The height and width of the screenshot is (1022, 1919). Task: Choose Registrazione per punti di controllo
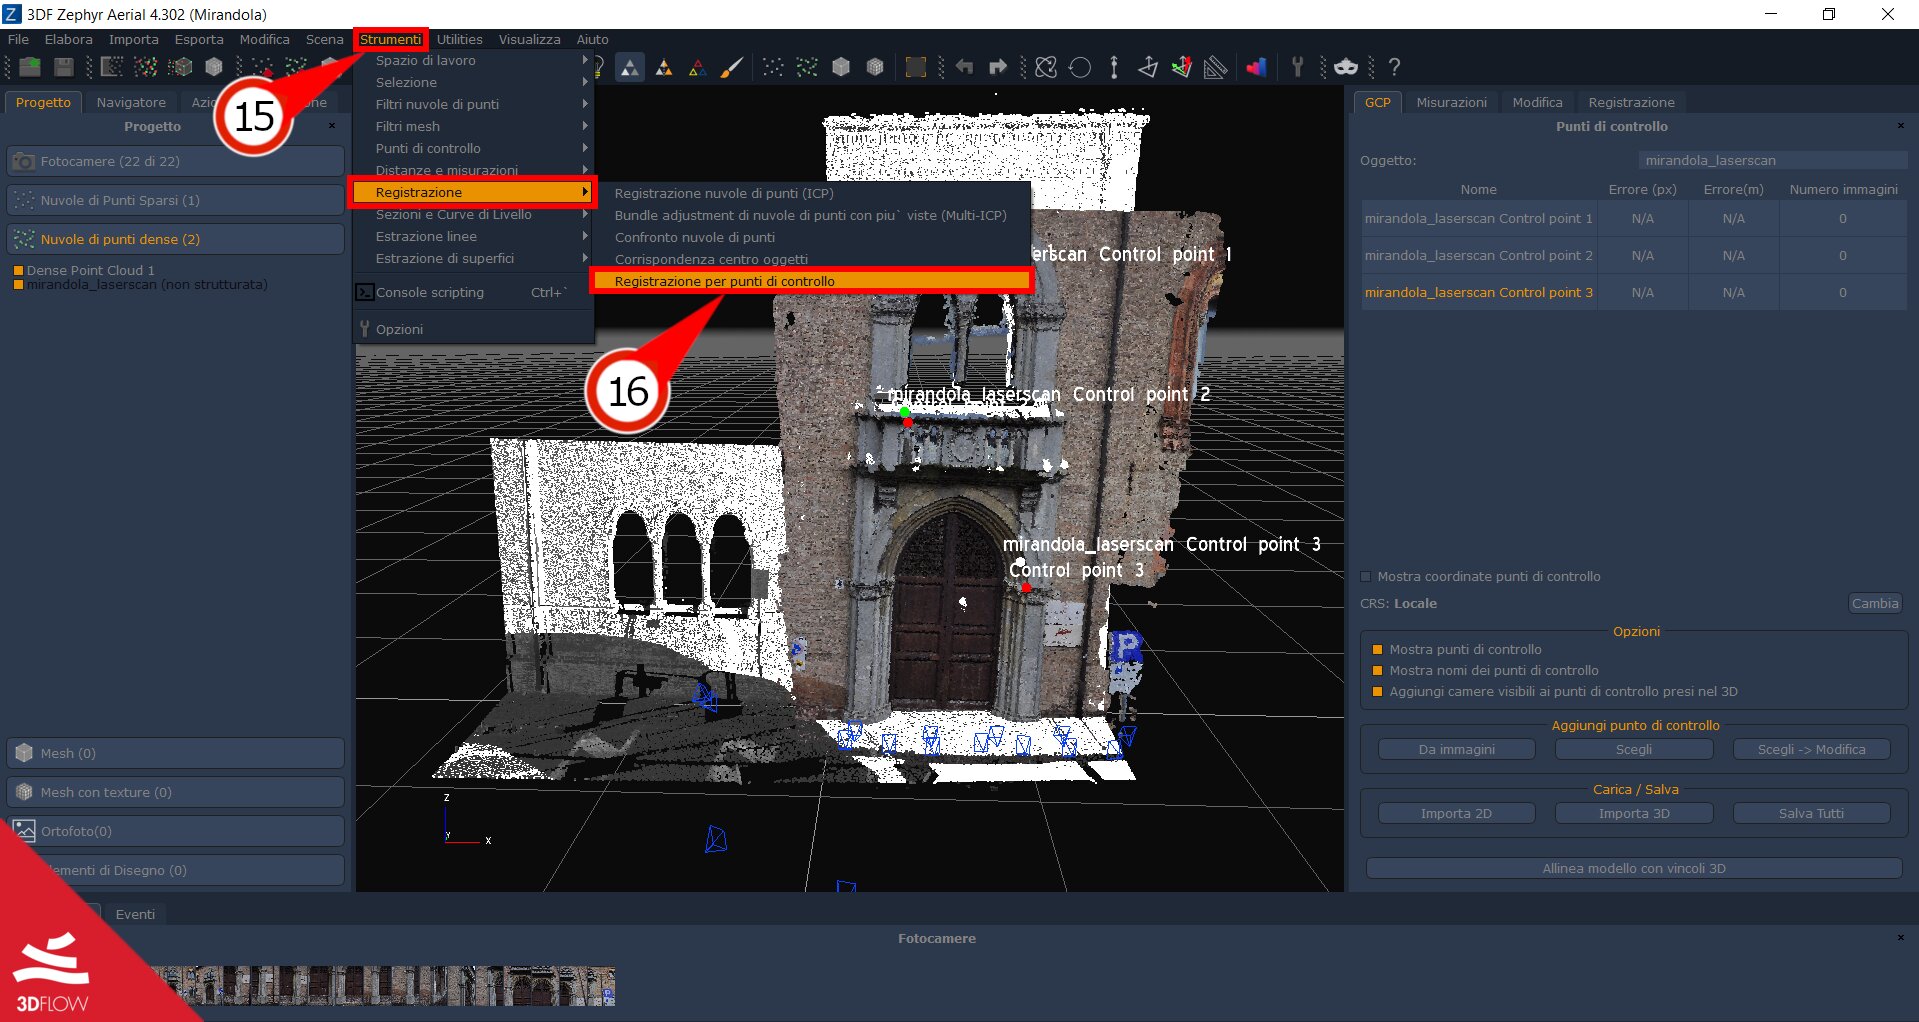click(811, 282)
